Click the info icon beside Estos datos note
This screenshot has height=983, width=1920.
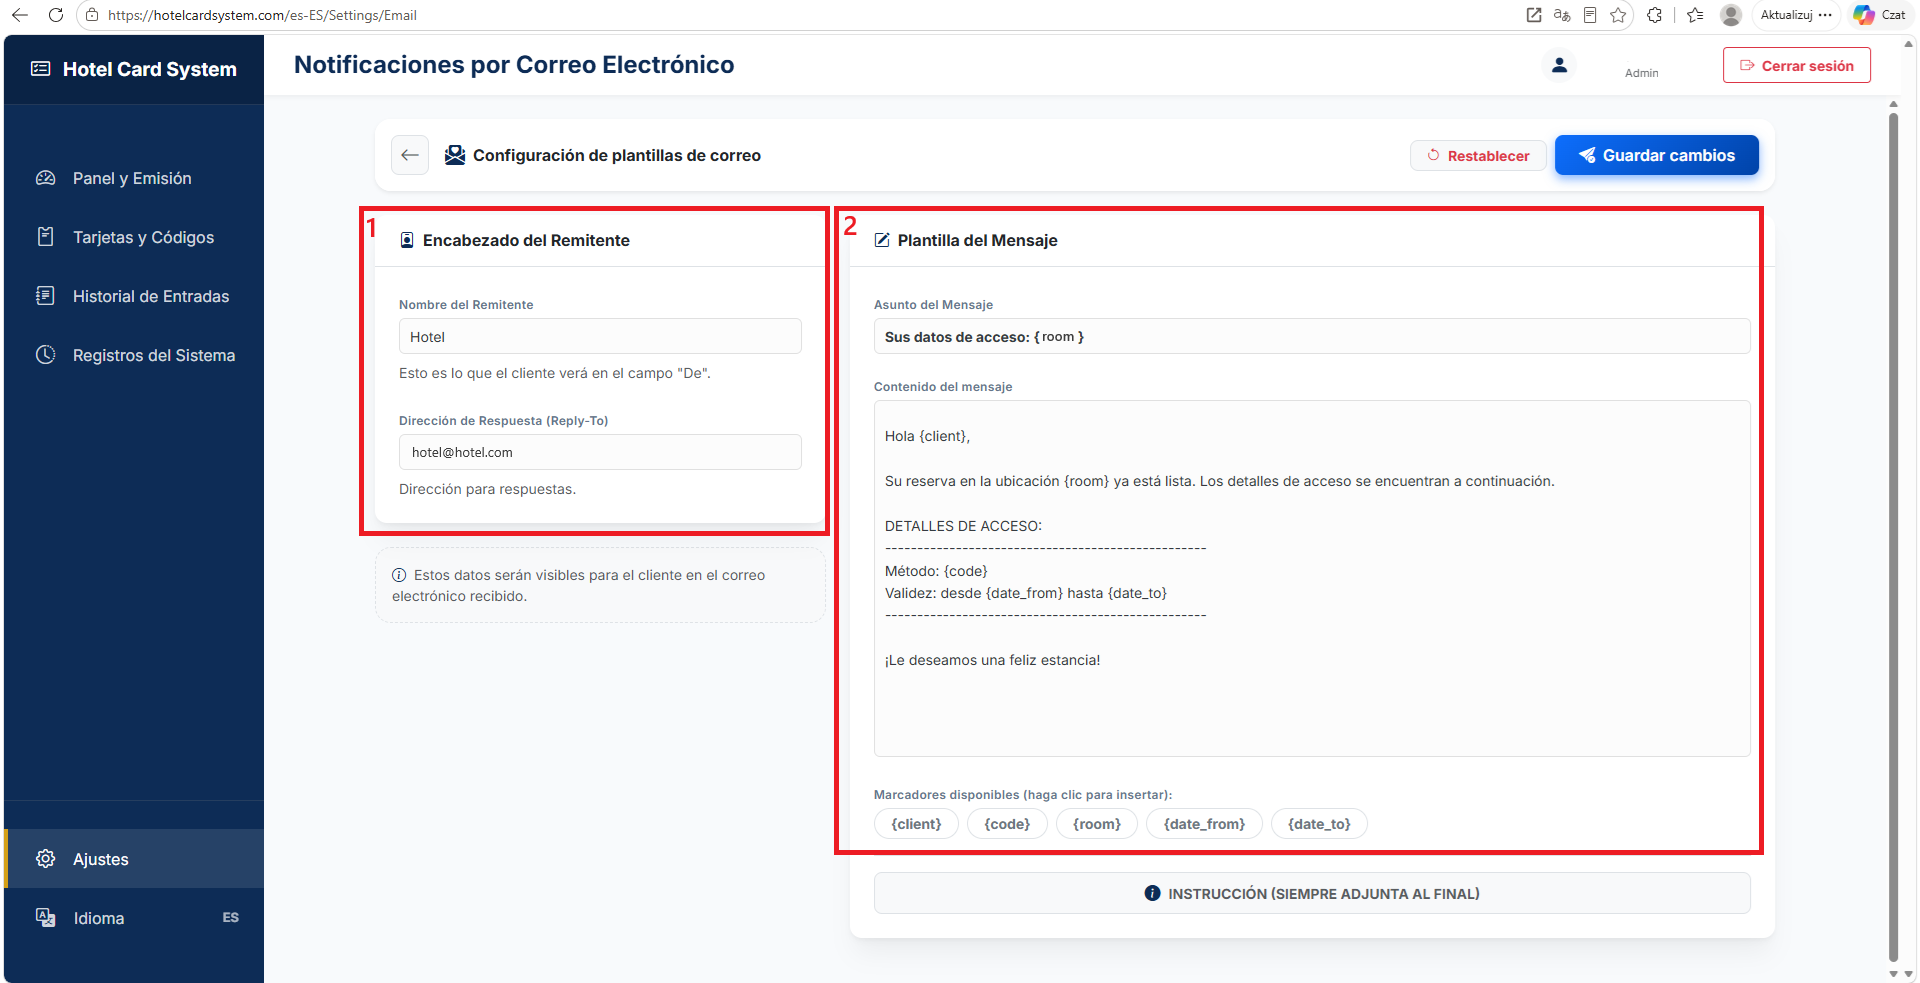pos(399,575)
